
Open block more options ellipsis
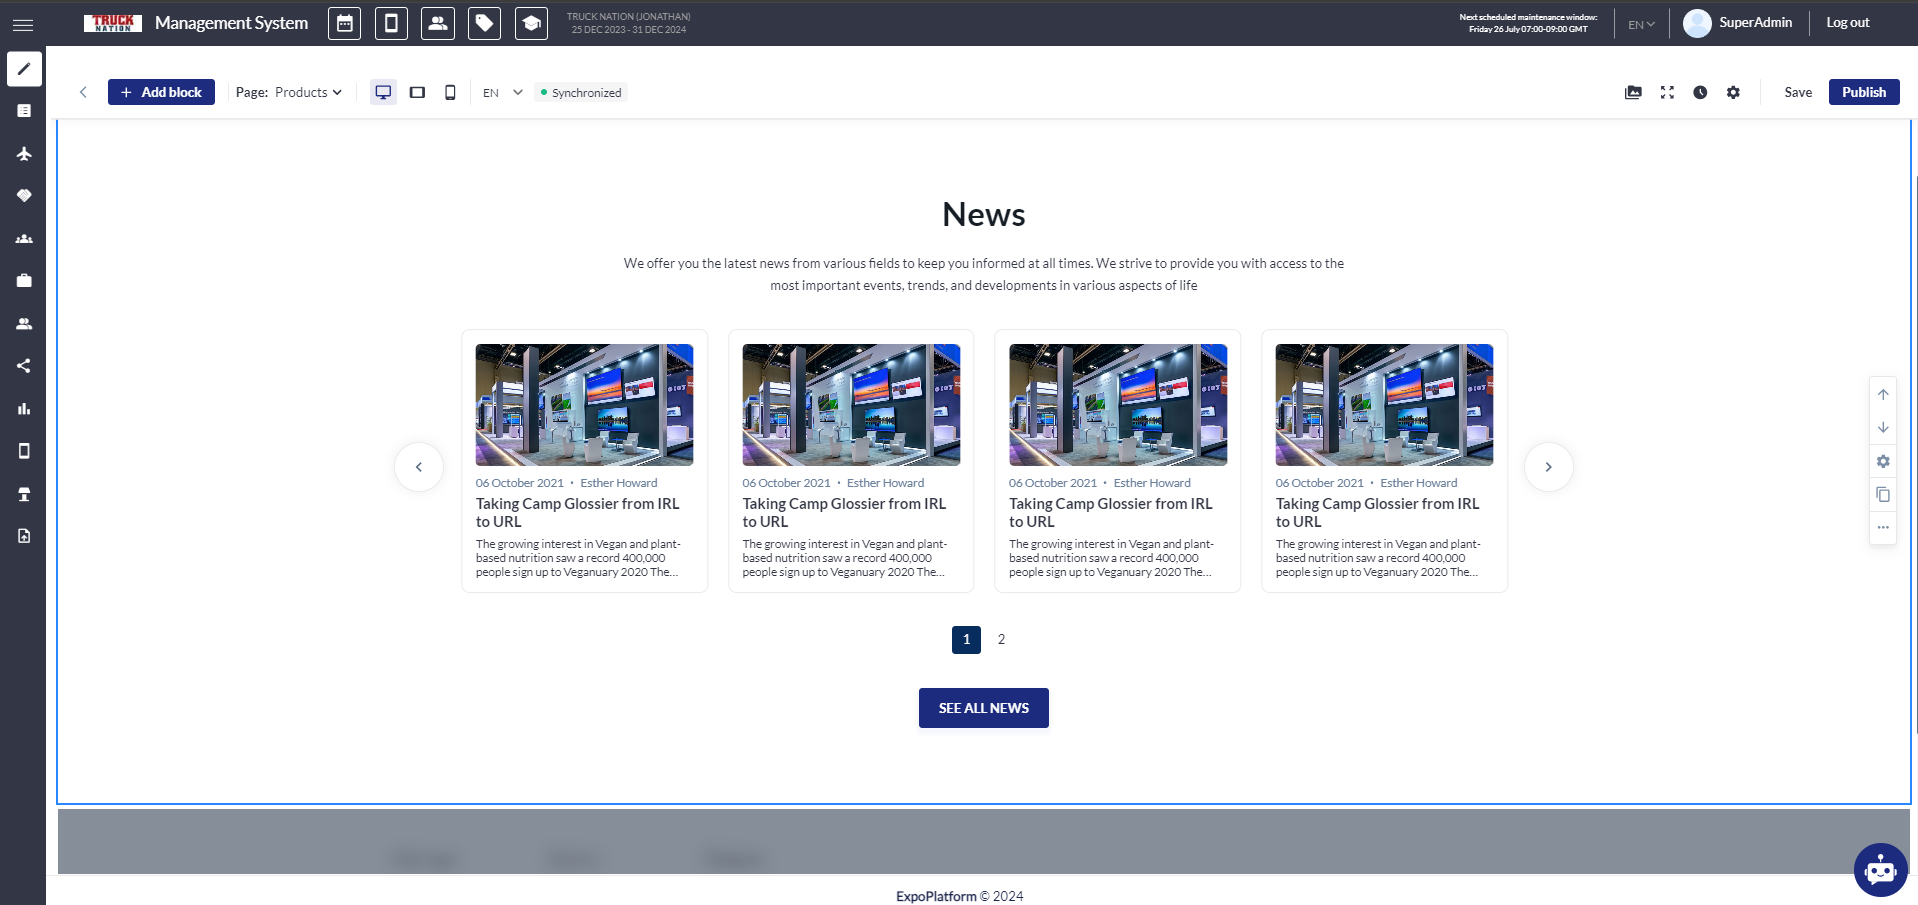(x=1883, y=527)
